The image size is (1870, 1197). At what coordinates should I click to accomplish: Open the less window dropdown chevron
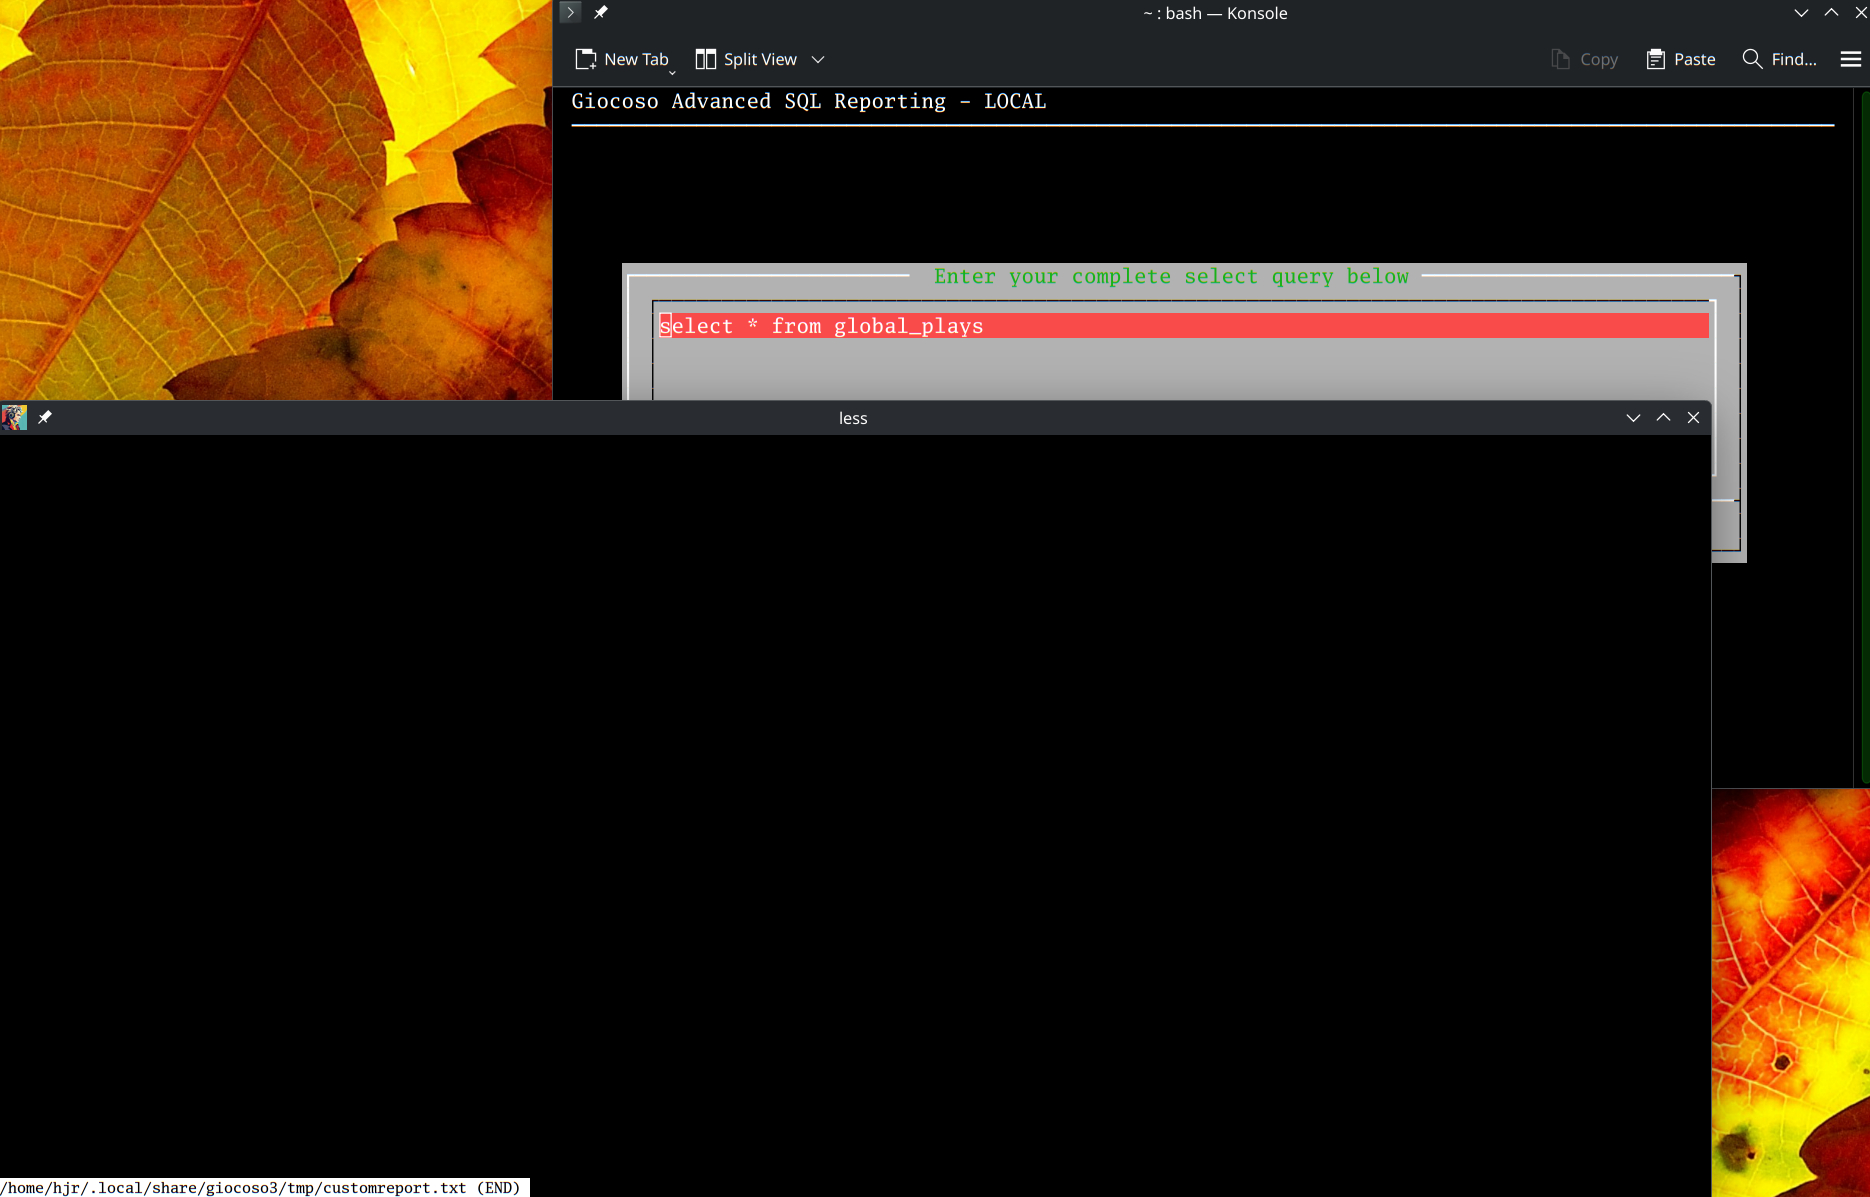coord(1633,417)
